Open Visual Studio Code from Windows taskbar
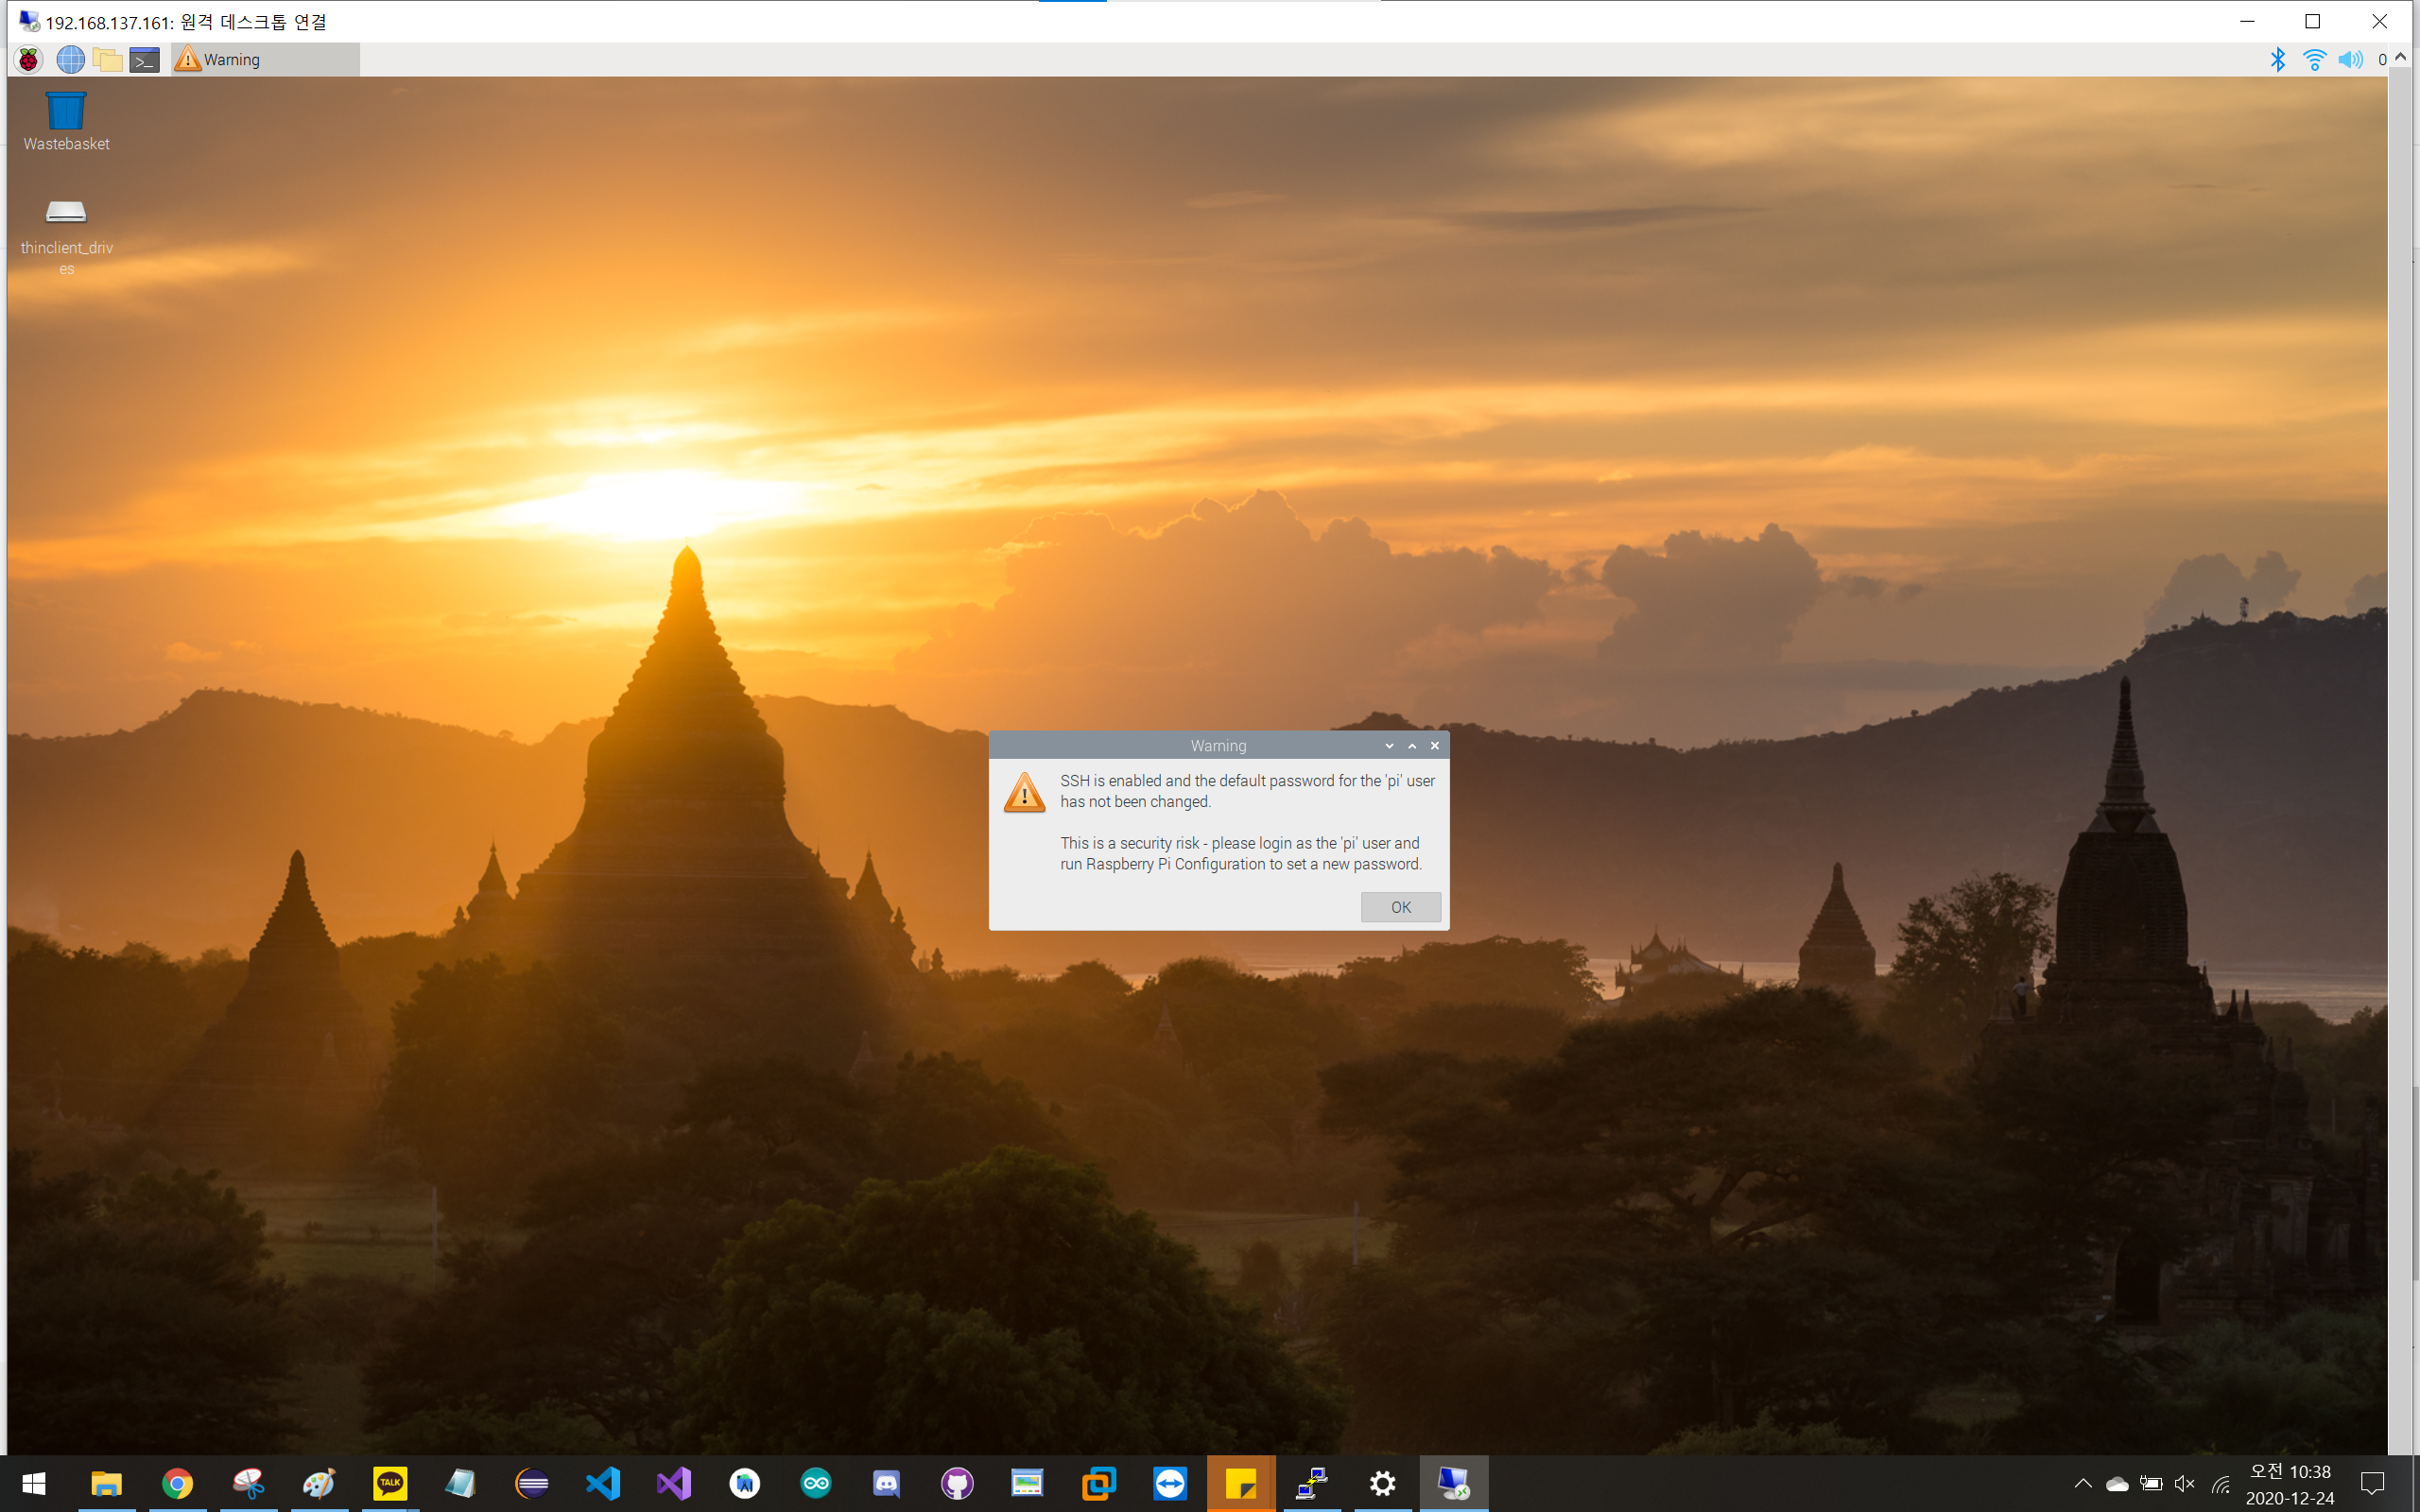This screenshot has width=2420, height=1512. (603, 1483)
